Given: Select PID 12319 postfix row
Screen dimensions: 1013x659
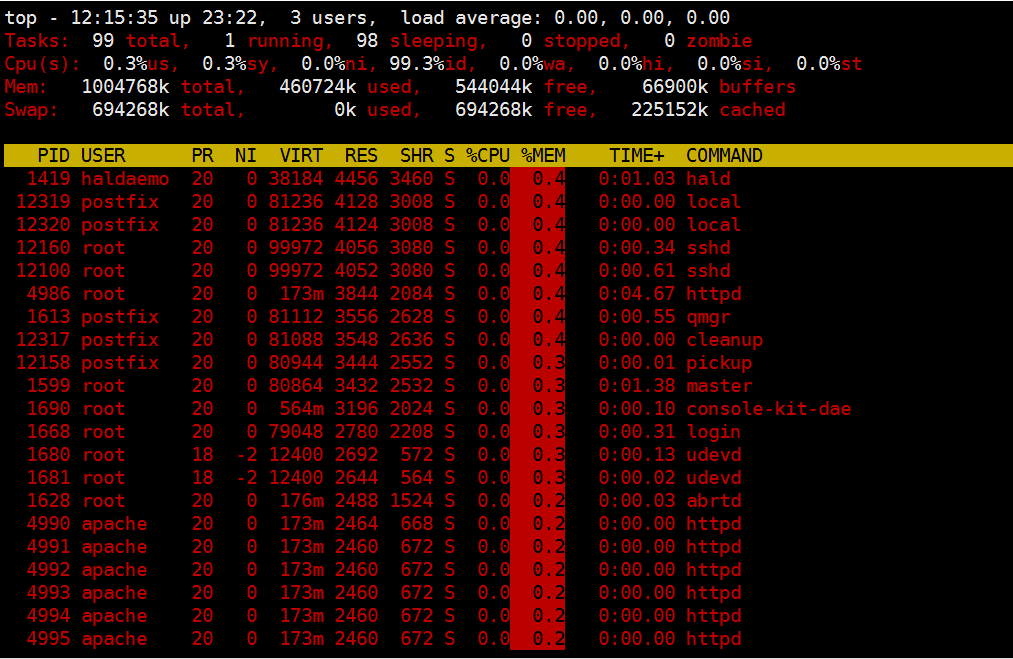Looking at the screenshot, I should [x=43, y=202].
